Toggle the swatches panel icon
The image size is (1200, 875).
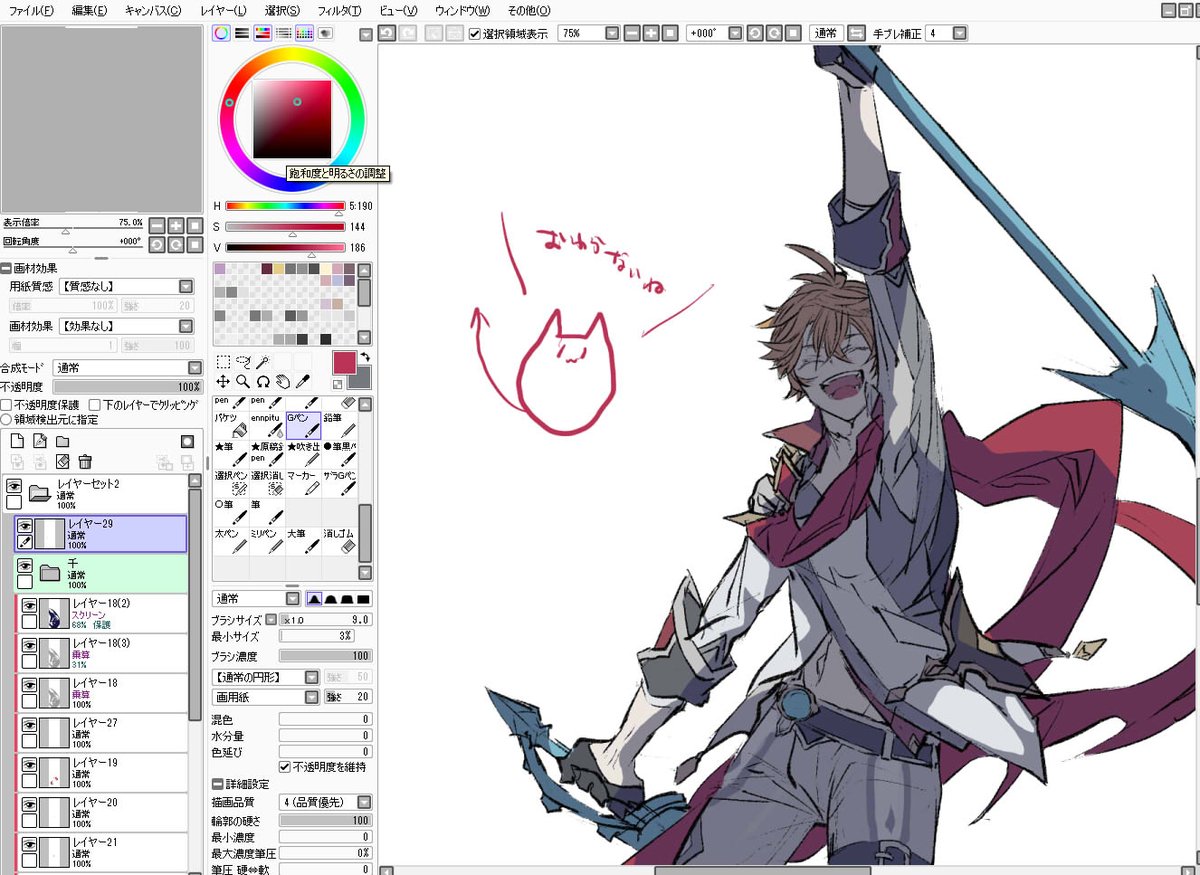point(305,33)
